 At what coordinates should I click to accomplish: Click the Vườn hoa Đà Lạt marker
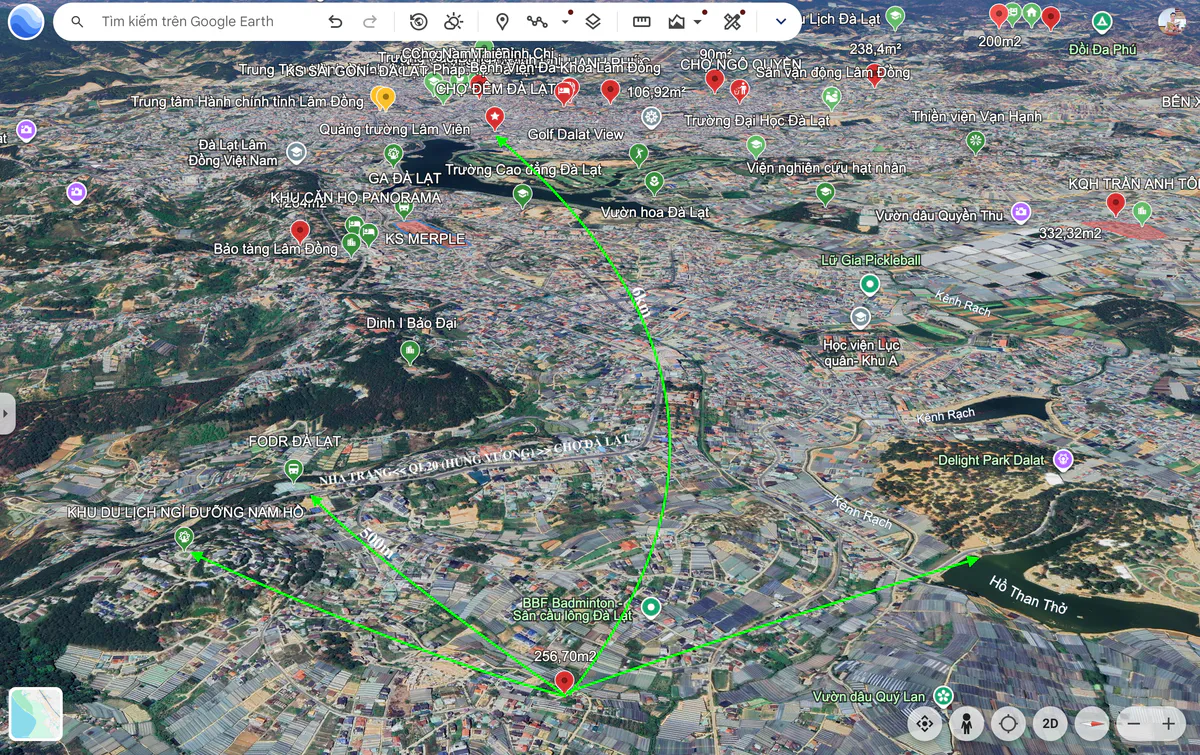pos(654,183)
